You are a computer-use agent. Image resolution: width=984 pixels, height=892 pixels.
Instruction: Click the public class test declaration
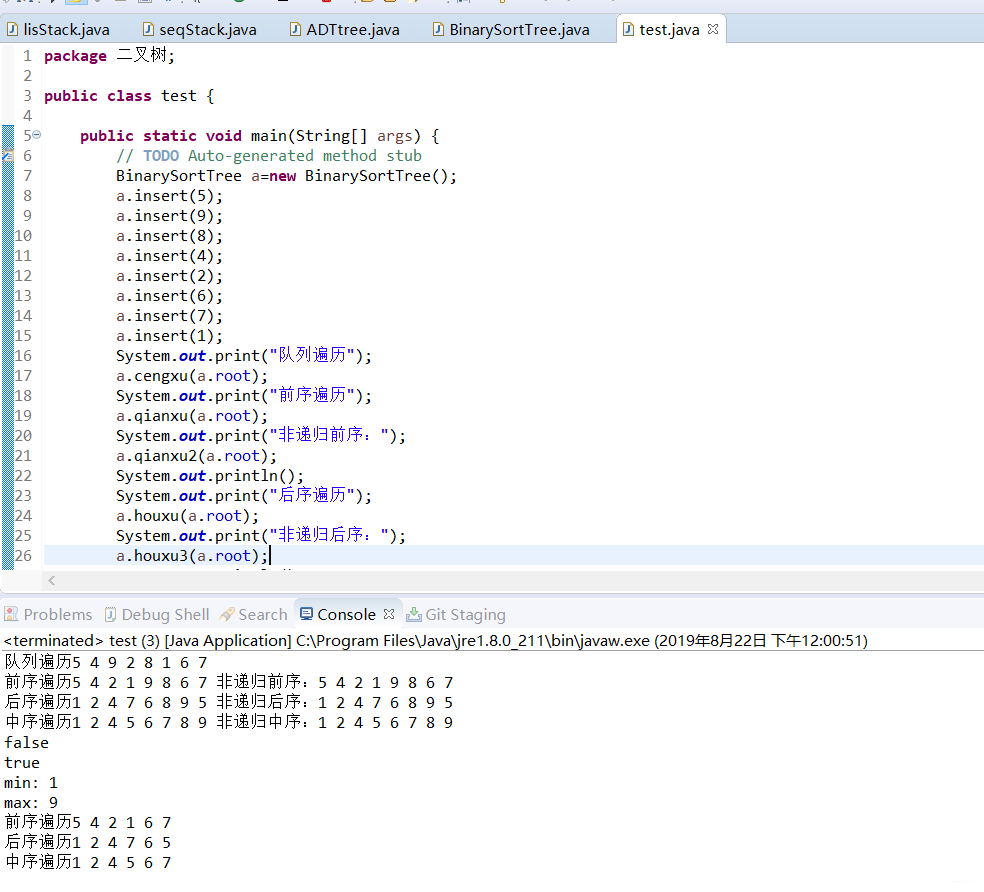[x=129, y=96]
